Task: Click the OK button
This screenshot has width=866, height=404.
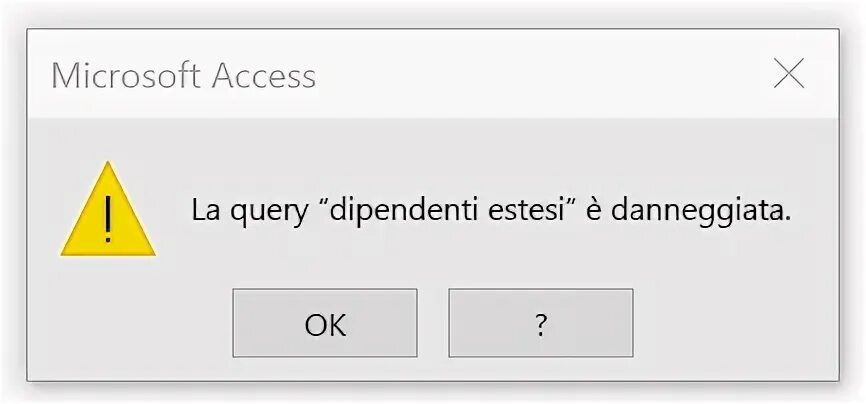Action: click(325, 323)
